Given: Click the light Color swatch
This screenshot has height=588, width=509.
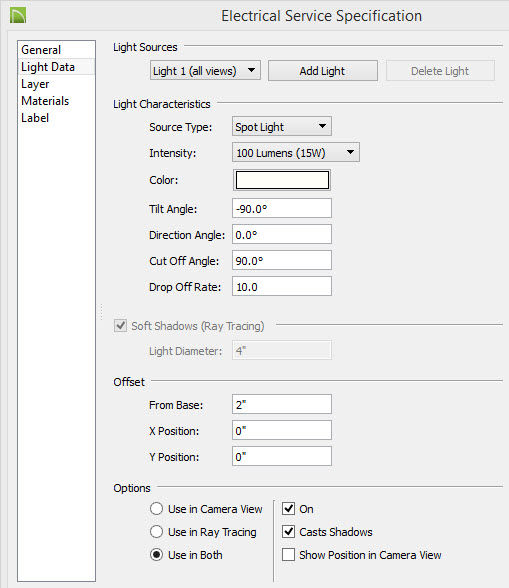Looking at the screenshot, I should click(282, 180).
